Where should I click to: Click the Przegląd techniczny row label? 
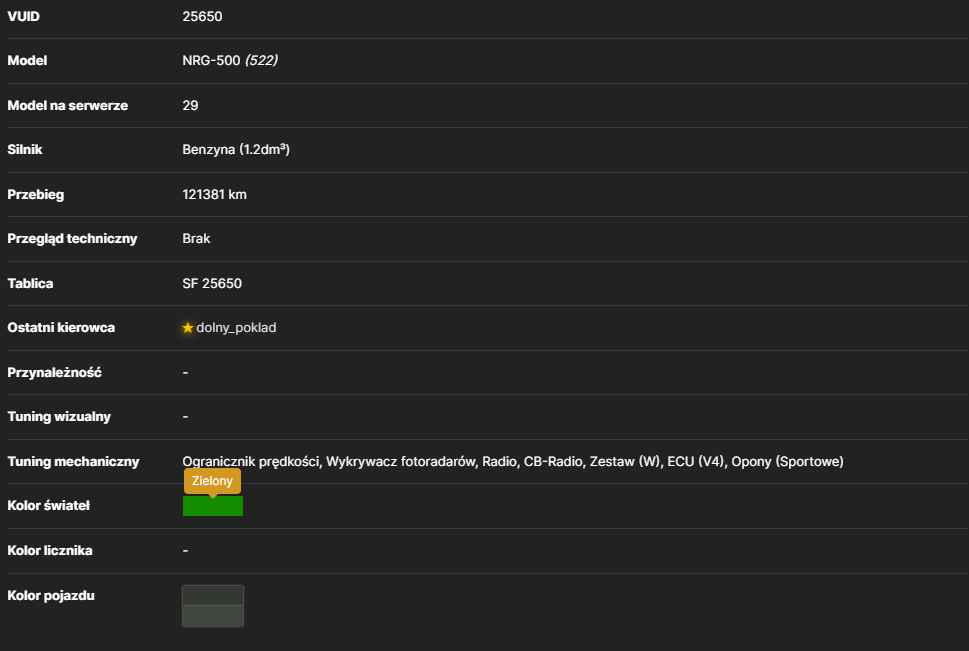point(72,239)
